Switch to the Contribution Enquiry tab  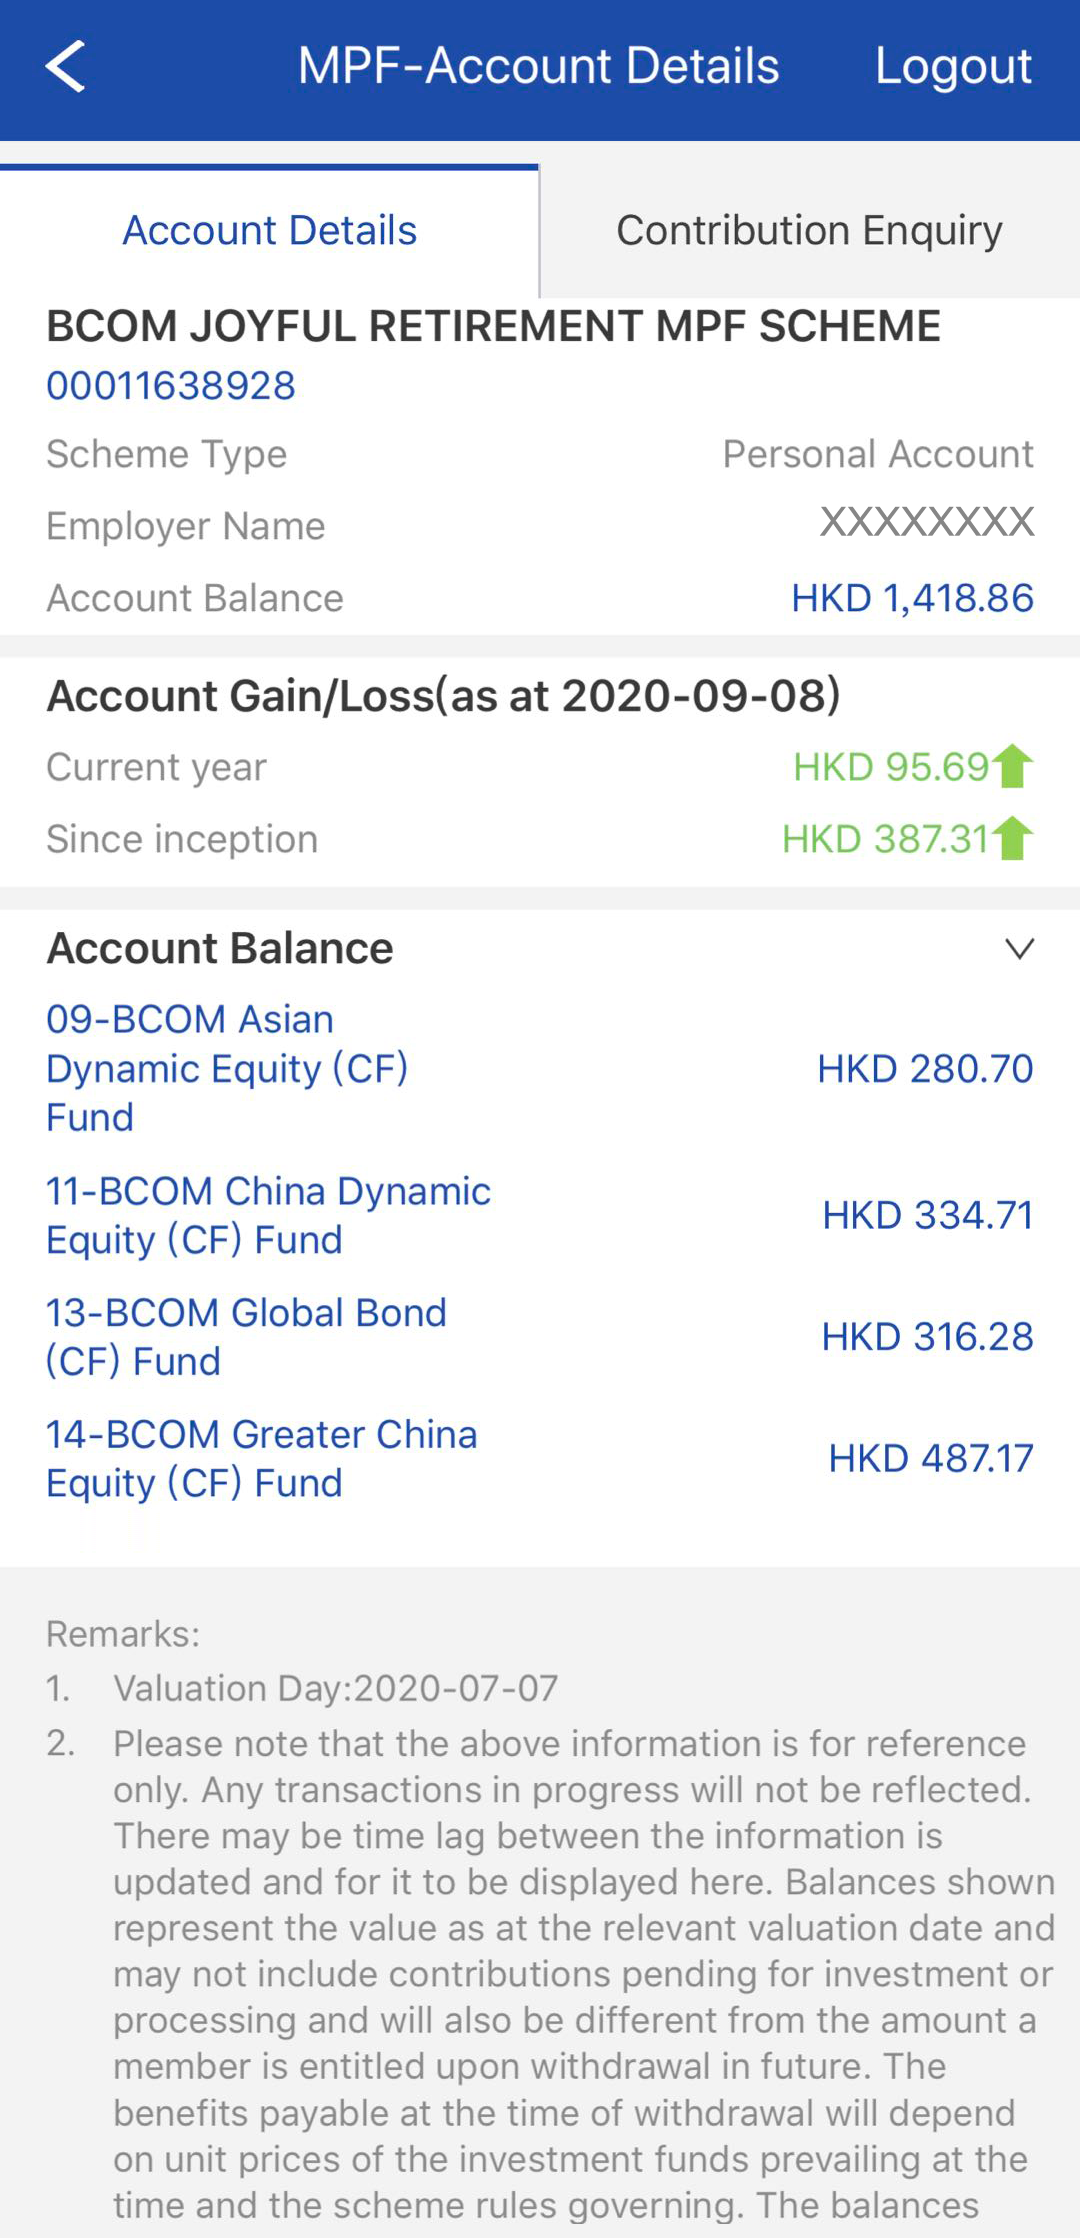[x=809, y=231]
